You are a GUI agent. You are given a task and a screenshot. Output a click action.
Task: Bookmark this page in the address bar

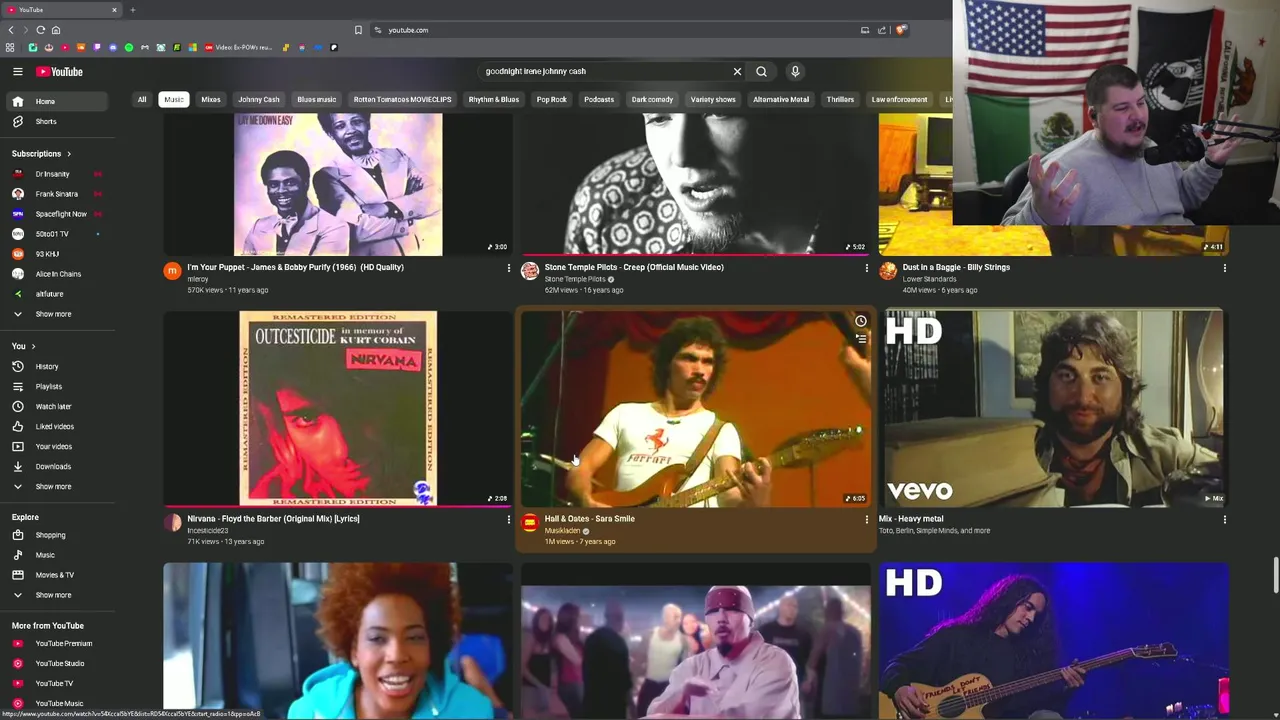[358, 30]
